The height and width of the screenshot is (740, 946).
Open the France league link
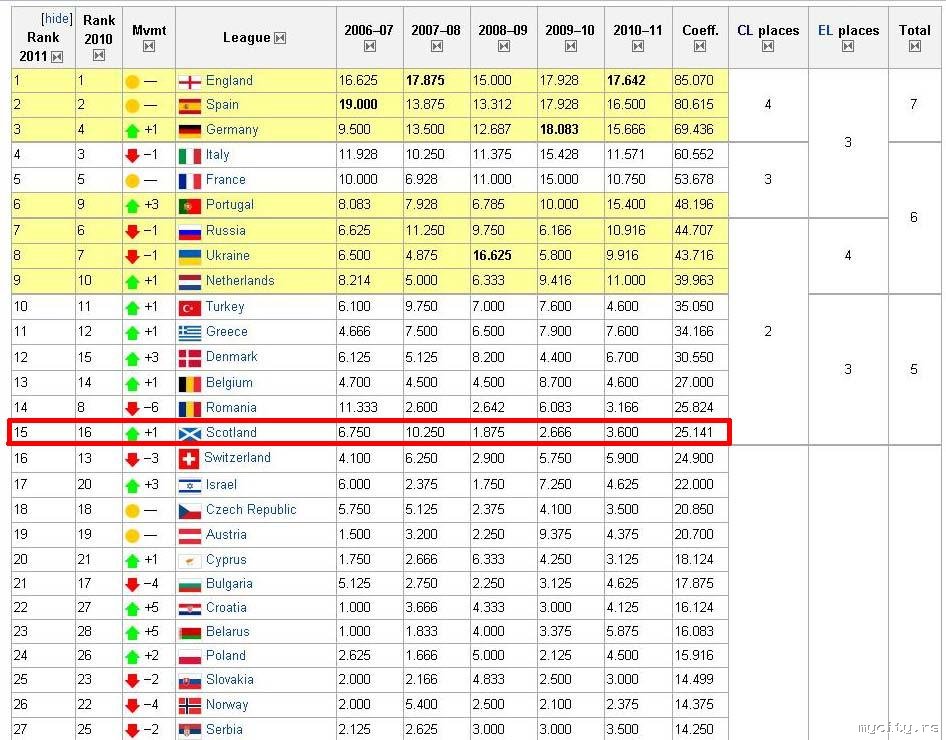pyautogui.click(x=226, y=180)
